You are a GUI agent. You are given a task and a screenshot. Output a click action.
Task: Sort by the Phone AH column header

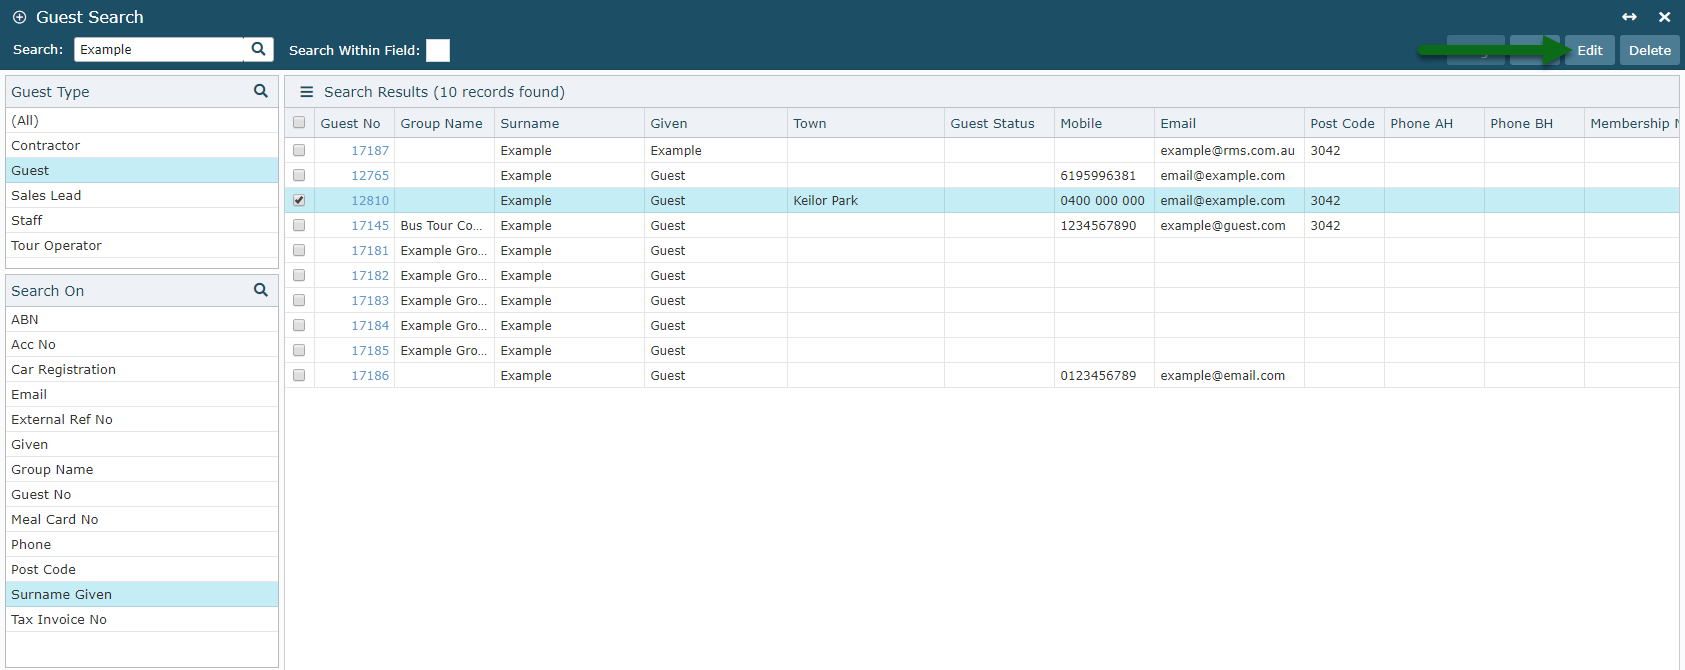1434,123
